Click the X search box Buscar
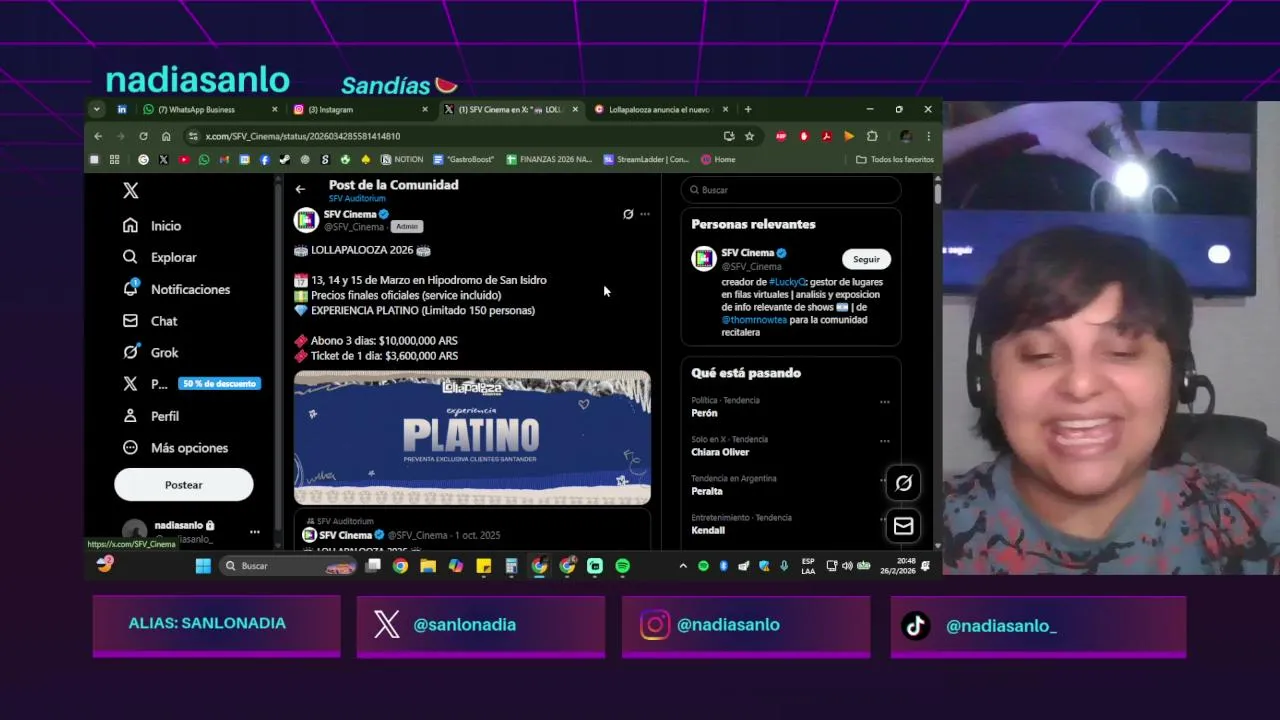This screenshot has height=720, width=1280. (x=790, y=190)
